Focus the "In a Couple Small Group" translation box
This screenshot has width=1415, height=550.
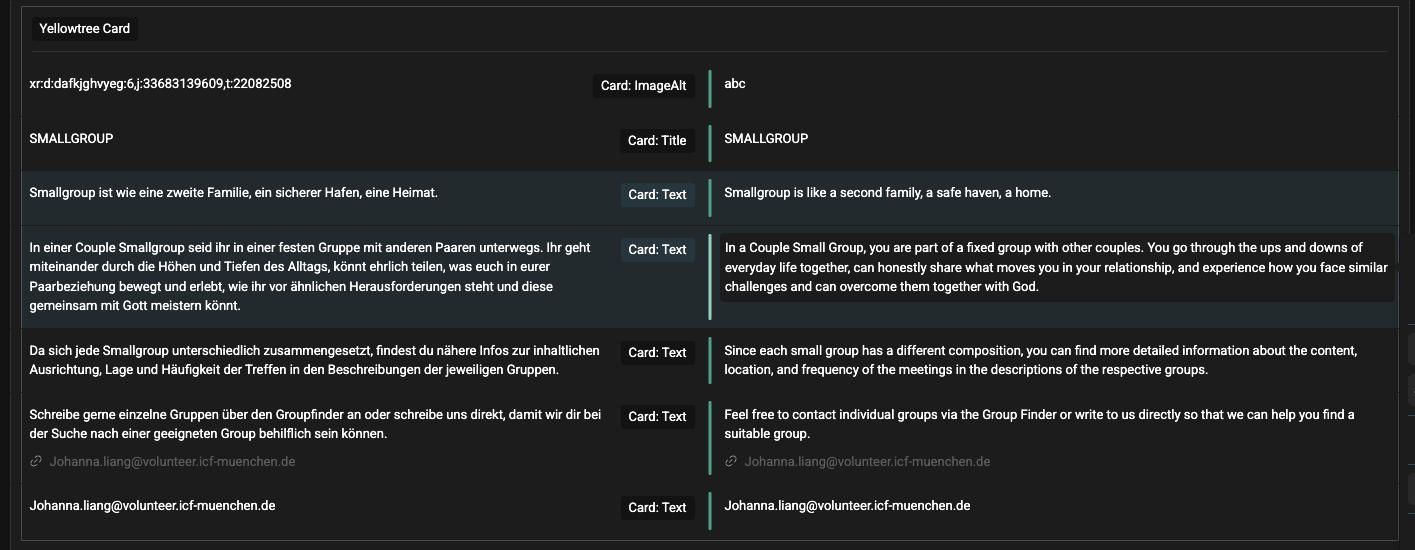[1055, 267]
